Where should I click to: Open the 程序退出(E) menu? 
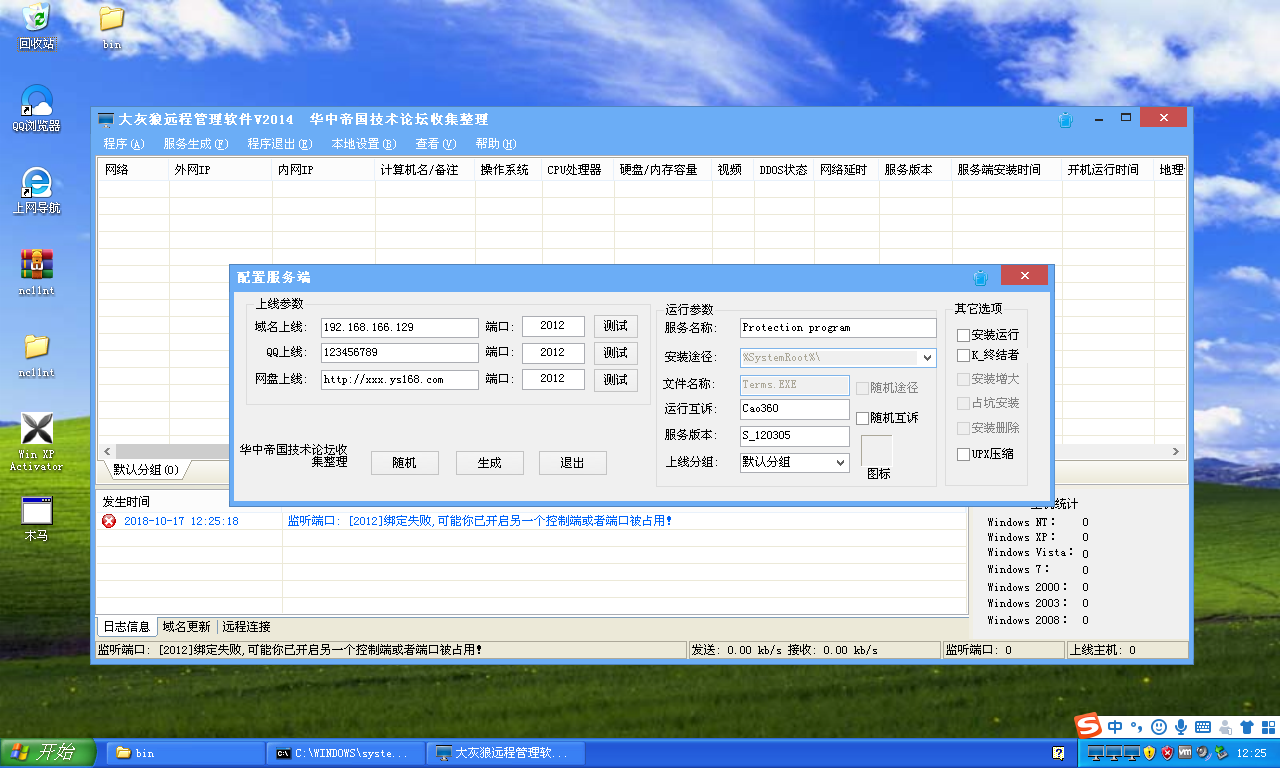(279, 144)
